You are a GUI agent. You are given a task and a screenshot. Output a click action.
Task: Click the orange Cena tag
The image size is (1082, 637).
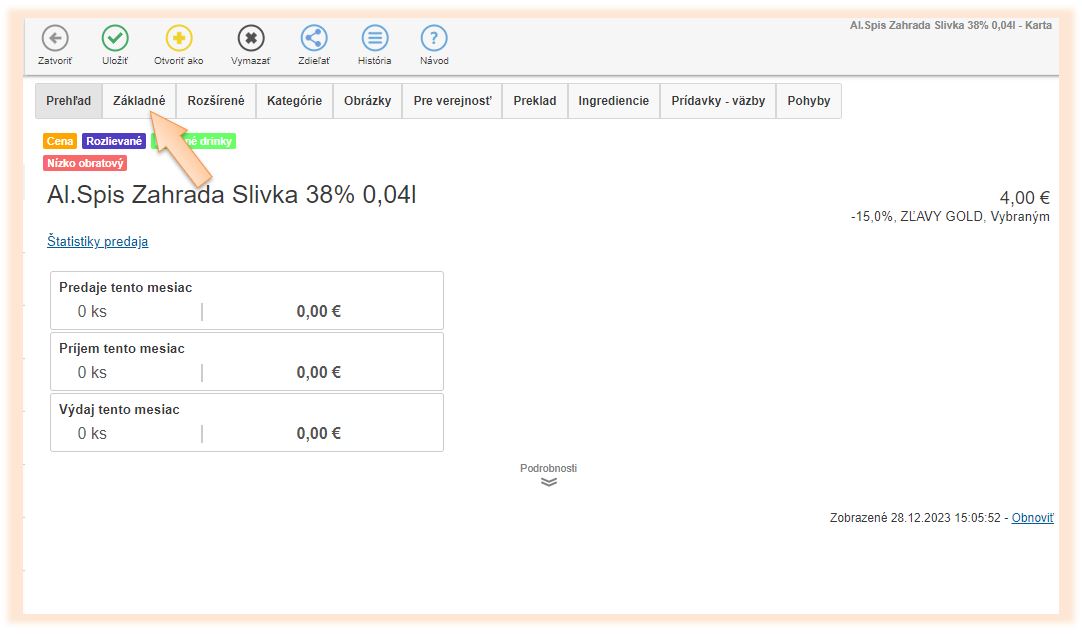60,142
